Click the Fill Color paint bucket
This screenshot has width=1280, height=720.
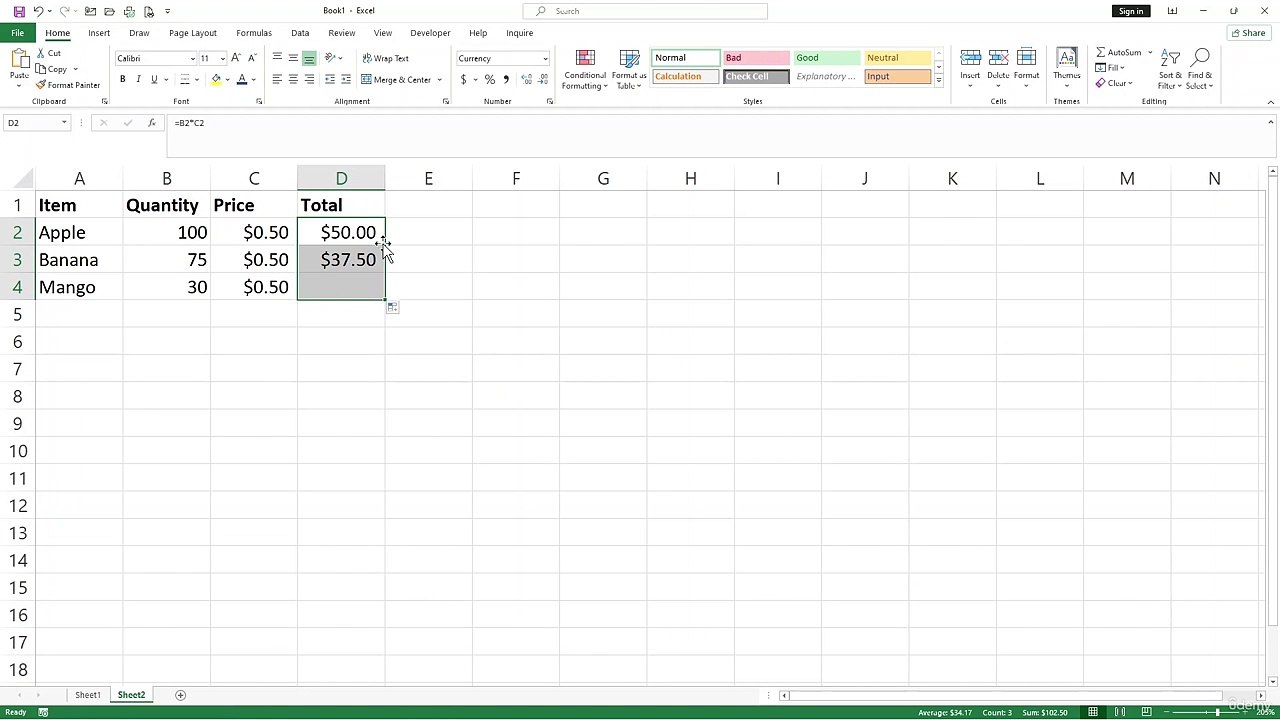(215, 79)
